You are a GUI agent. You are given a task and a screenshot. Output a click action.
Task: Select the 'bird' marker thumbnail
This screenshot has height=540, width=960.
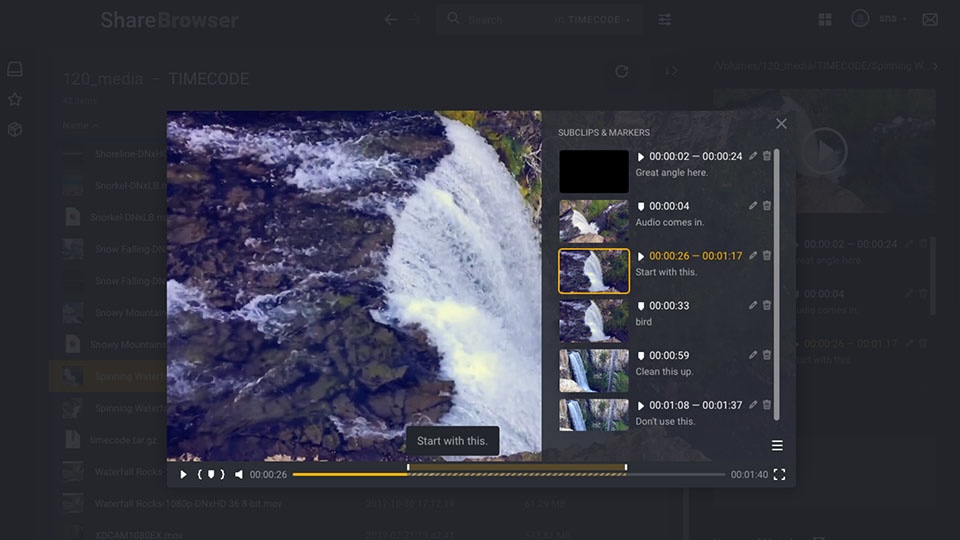594,321
